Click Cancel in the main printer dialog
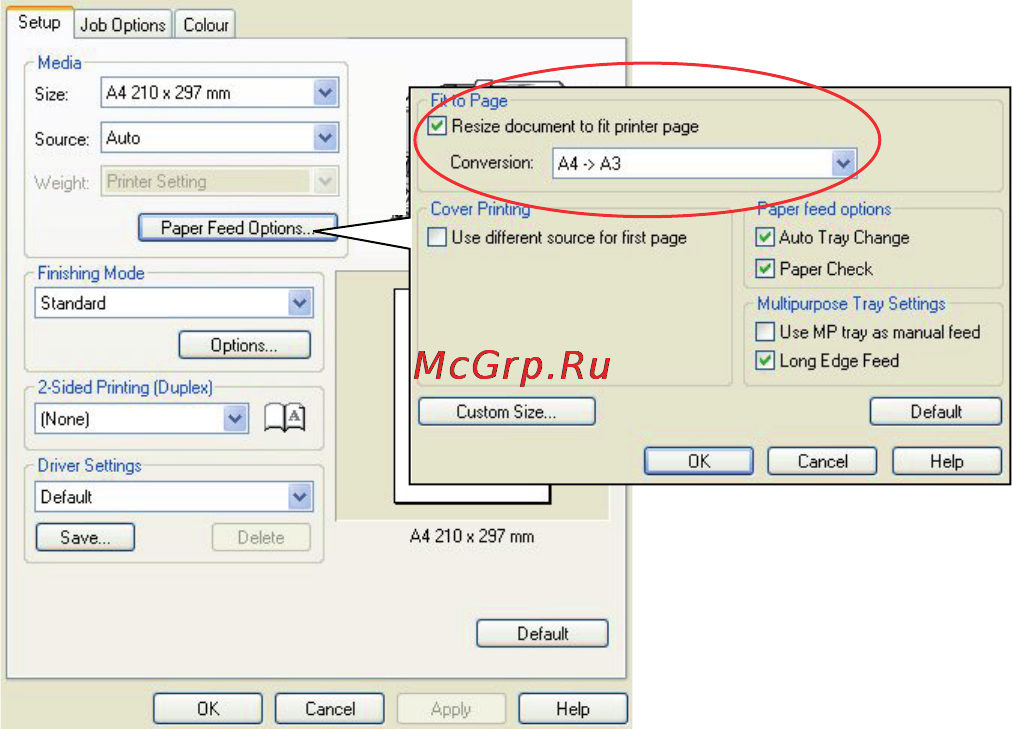Image resolution: width=1013 pixels, height=729 pixels. 329,709
